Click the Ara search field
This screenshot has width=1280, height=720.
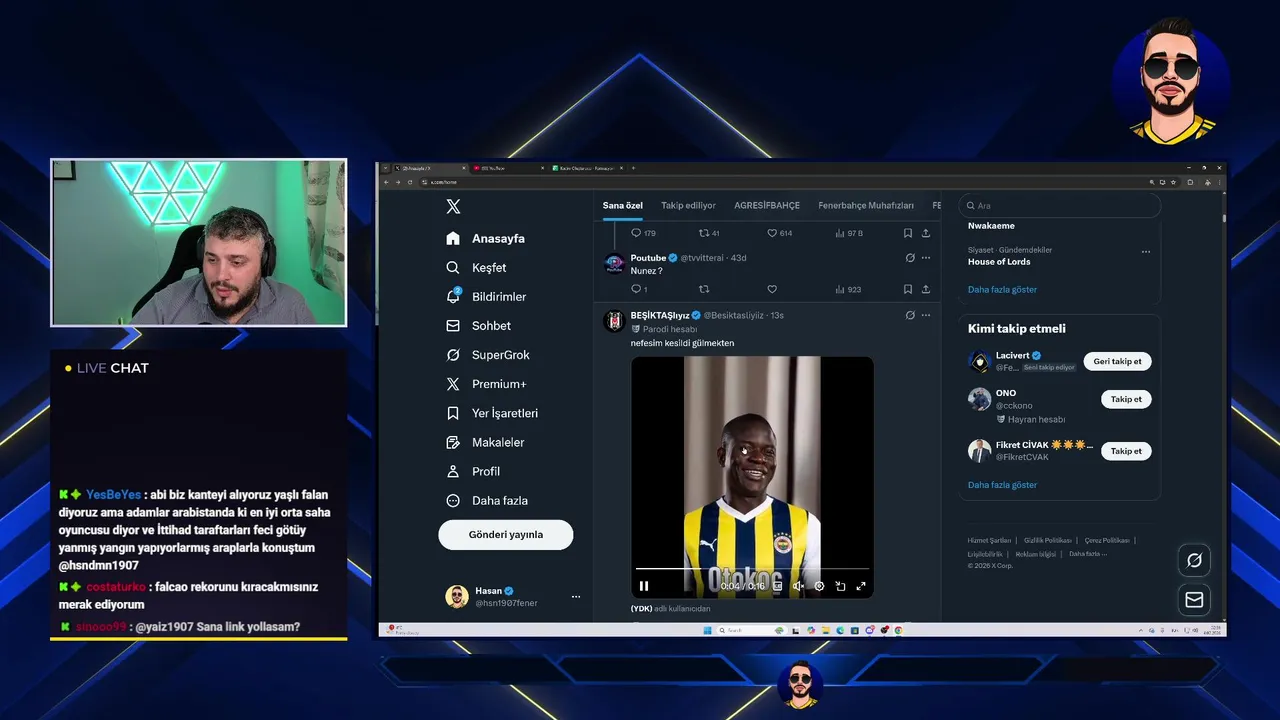coord(1060,206)
